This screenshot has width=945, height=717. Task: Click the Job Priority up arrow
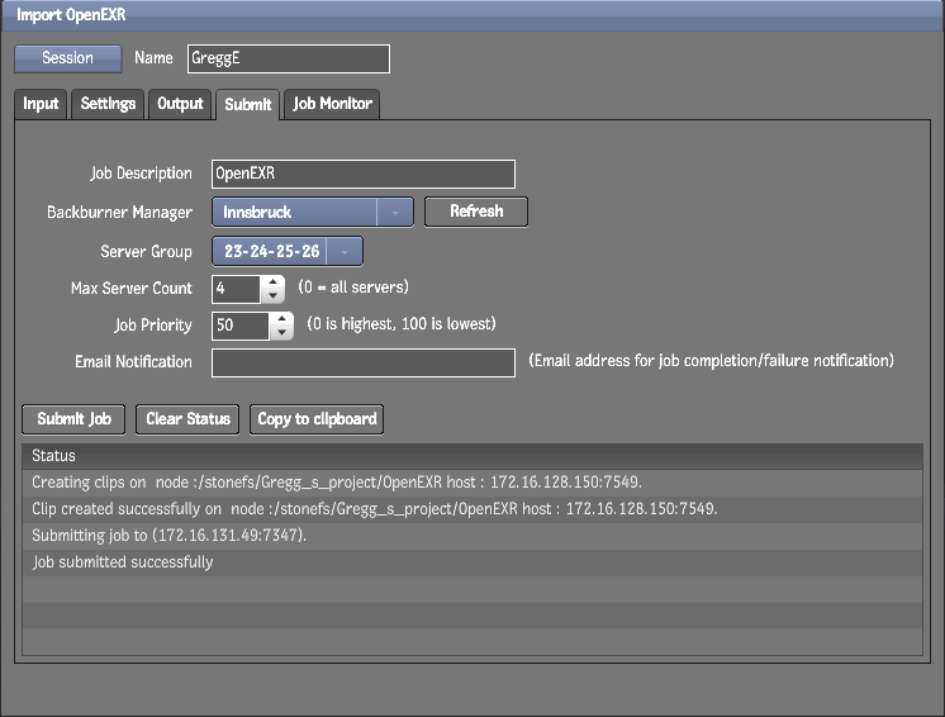(282, 320)
